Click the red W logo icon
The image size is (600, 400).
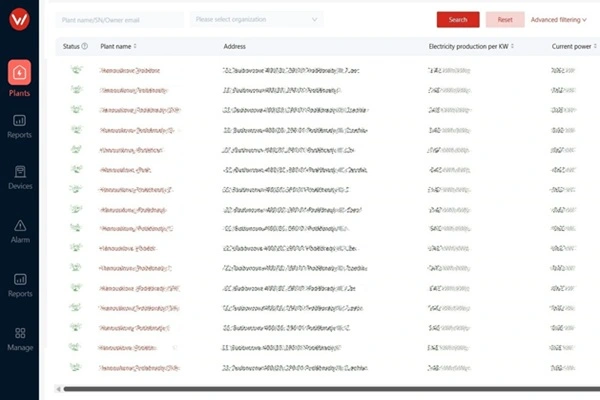tap(19, 19)
